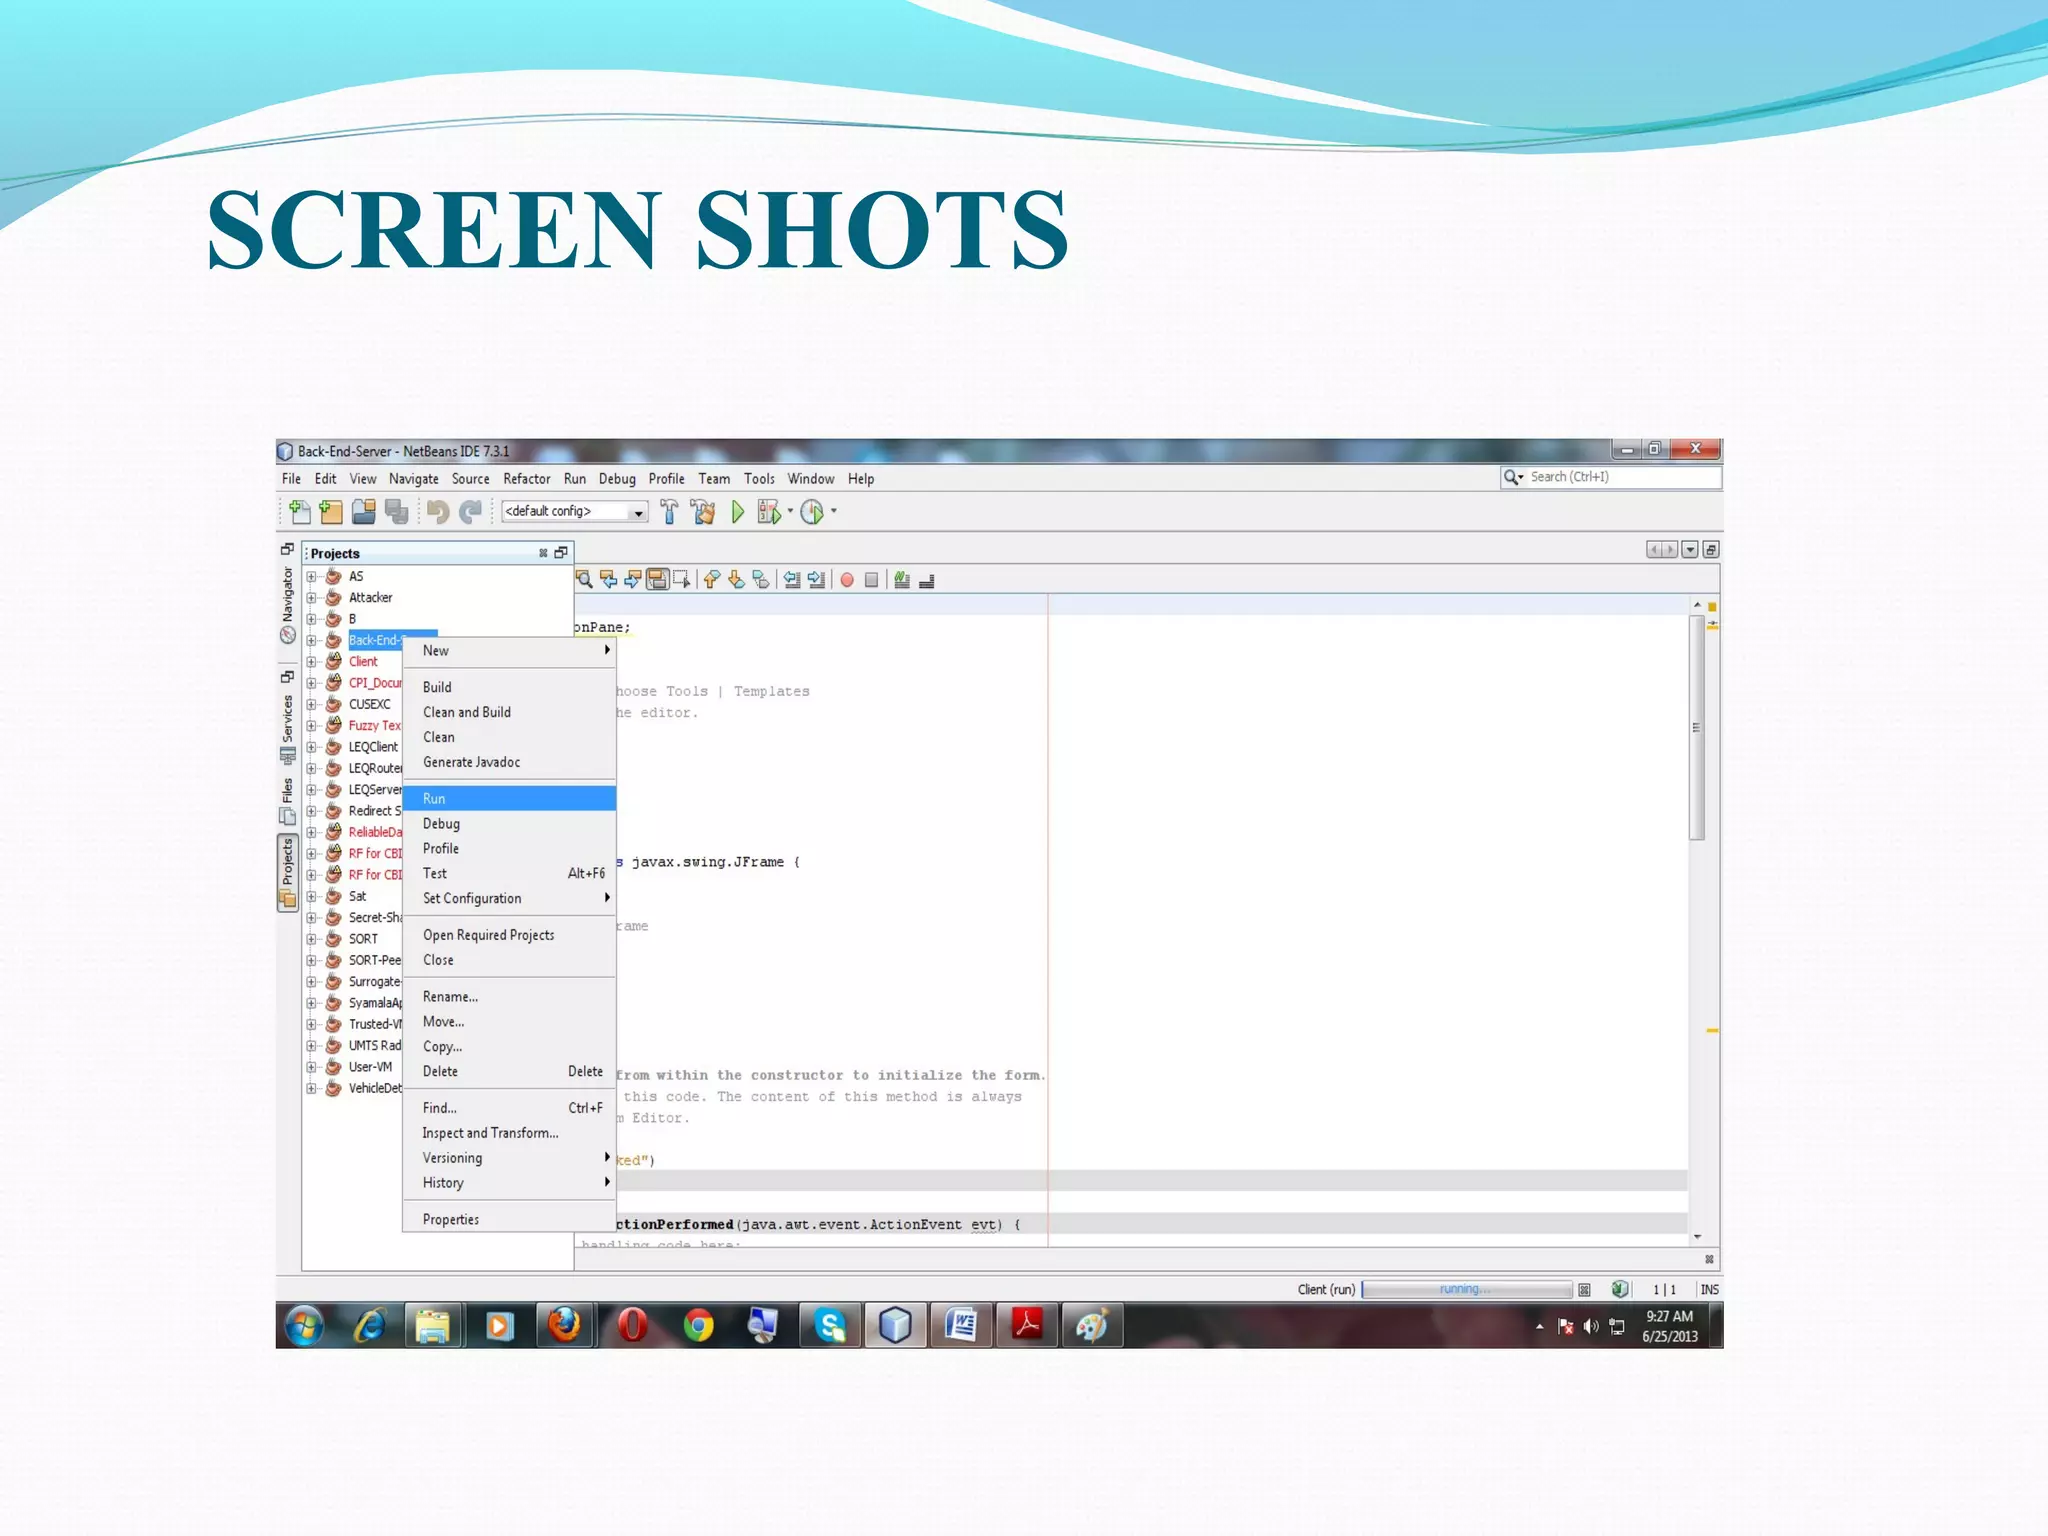Viewport: 2048px width, 1536px height.
Task: Open Versioning submenu
Action: tap(509, 1158)
